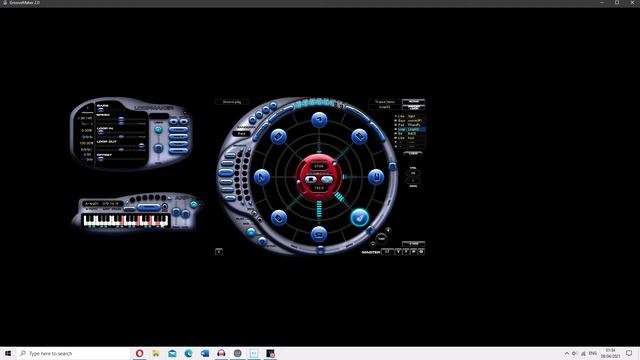Viewport: 640px width, 360px height.
Task: Open the Loop02 name field
Action: coord(385,107)
